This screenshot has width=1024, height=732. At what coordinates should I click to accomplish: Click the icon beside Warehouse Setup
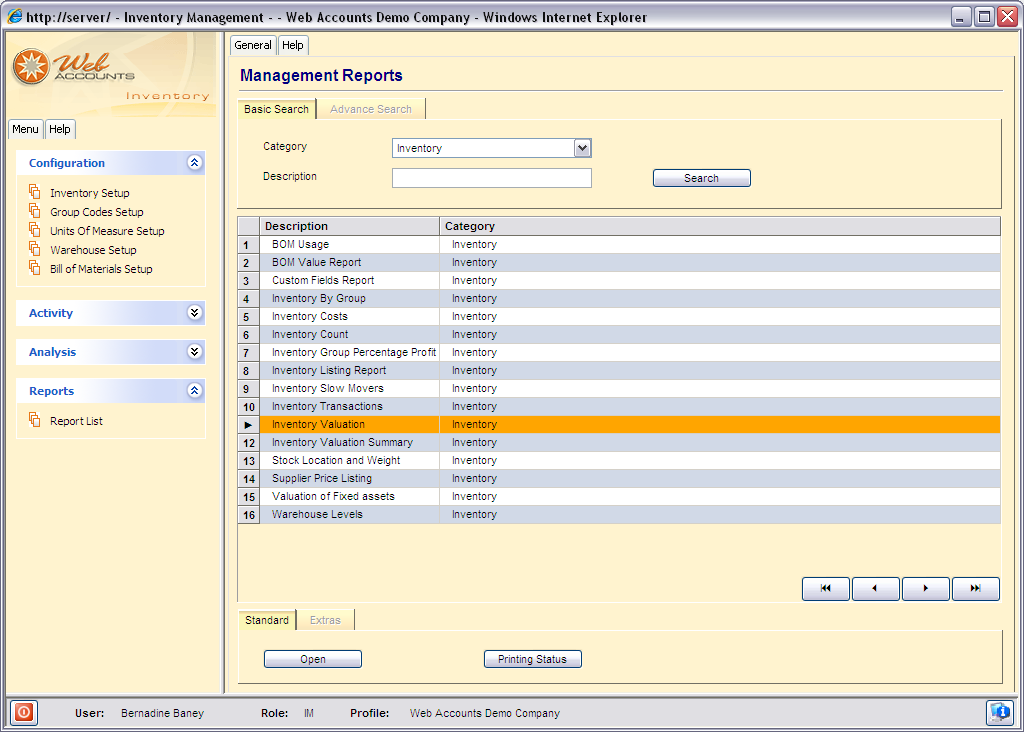tap(35, 249)
